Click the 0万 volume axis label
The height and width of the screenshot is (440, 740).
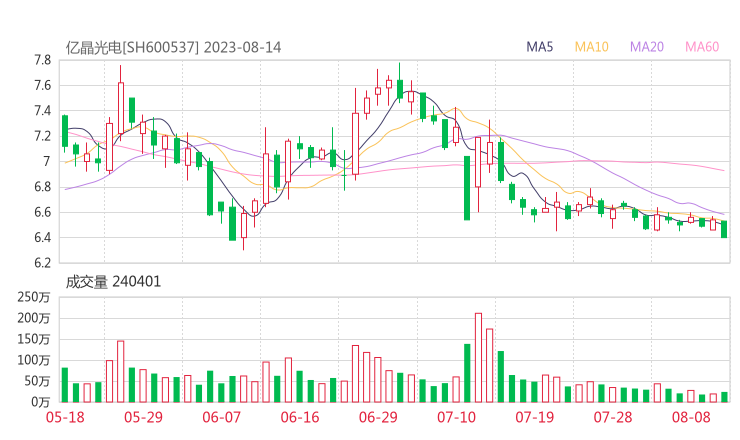41,402
